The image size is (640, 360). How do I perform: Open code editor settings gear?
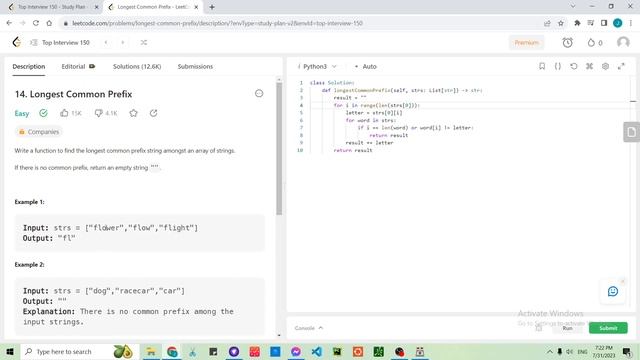(x=605, y=66)
